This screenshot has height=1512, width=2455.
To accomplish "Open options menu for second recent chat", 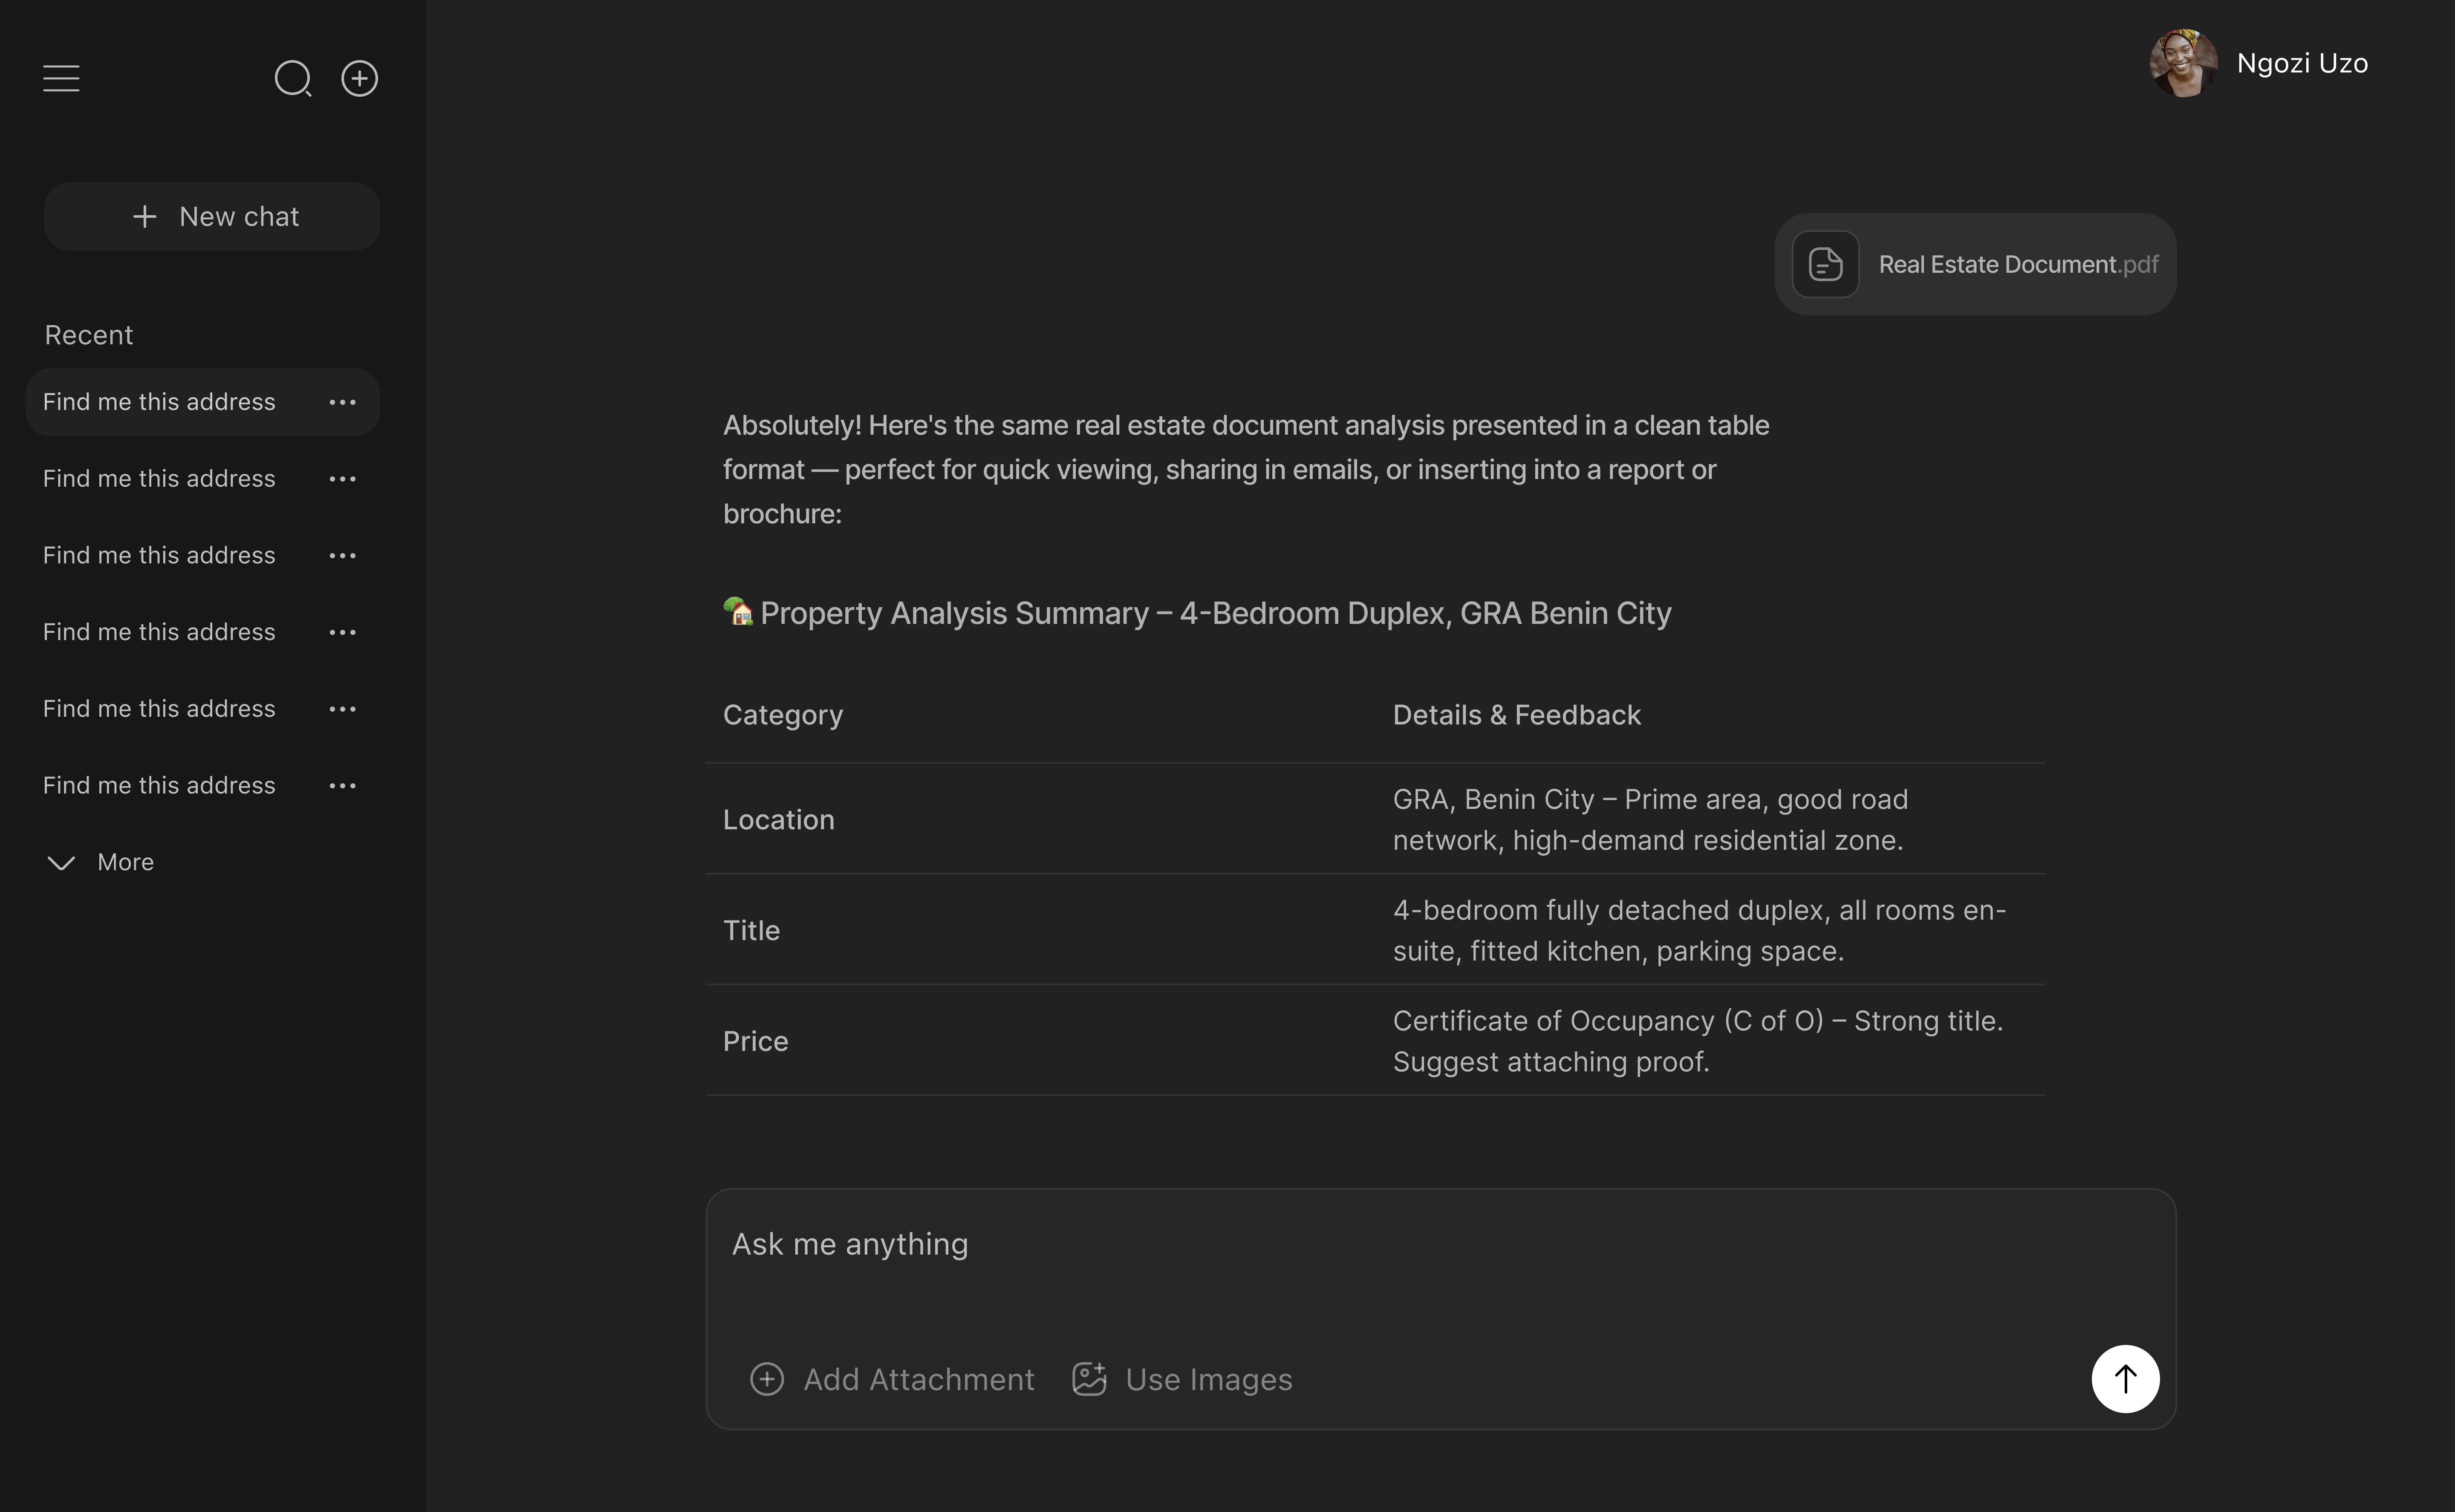I will 342,479.
